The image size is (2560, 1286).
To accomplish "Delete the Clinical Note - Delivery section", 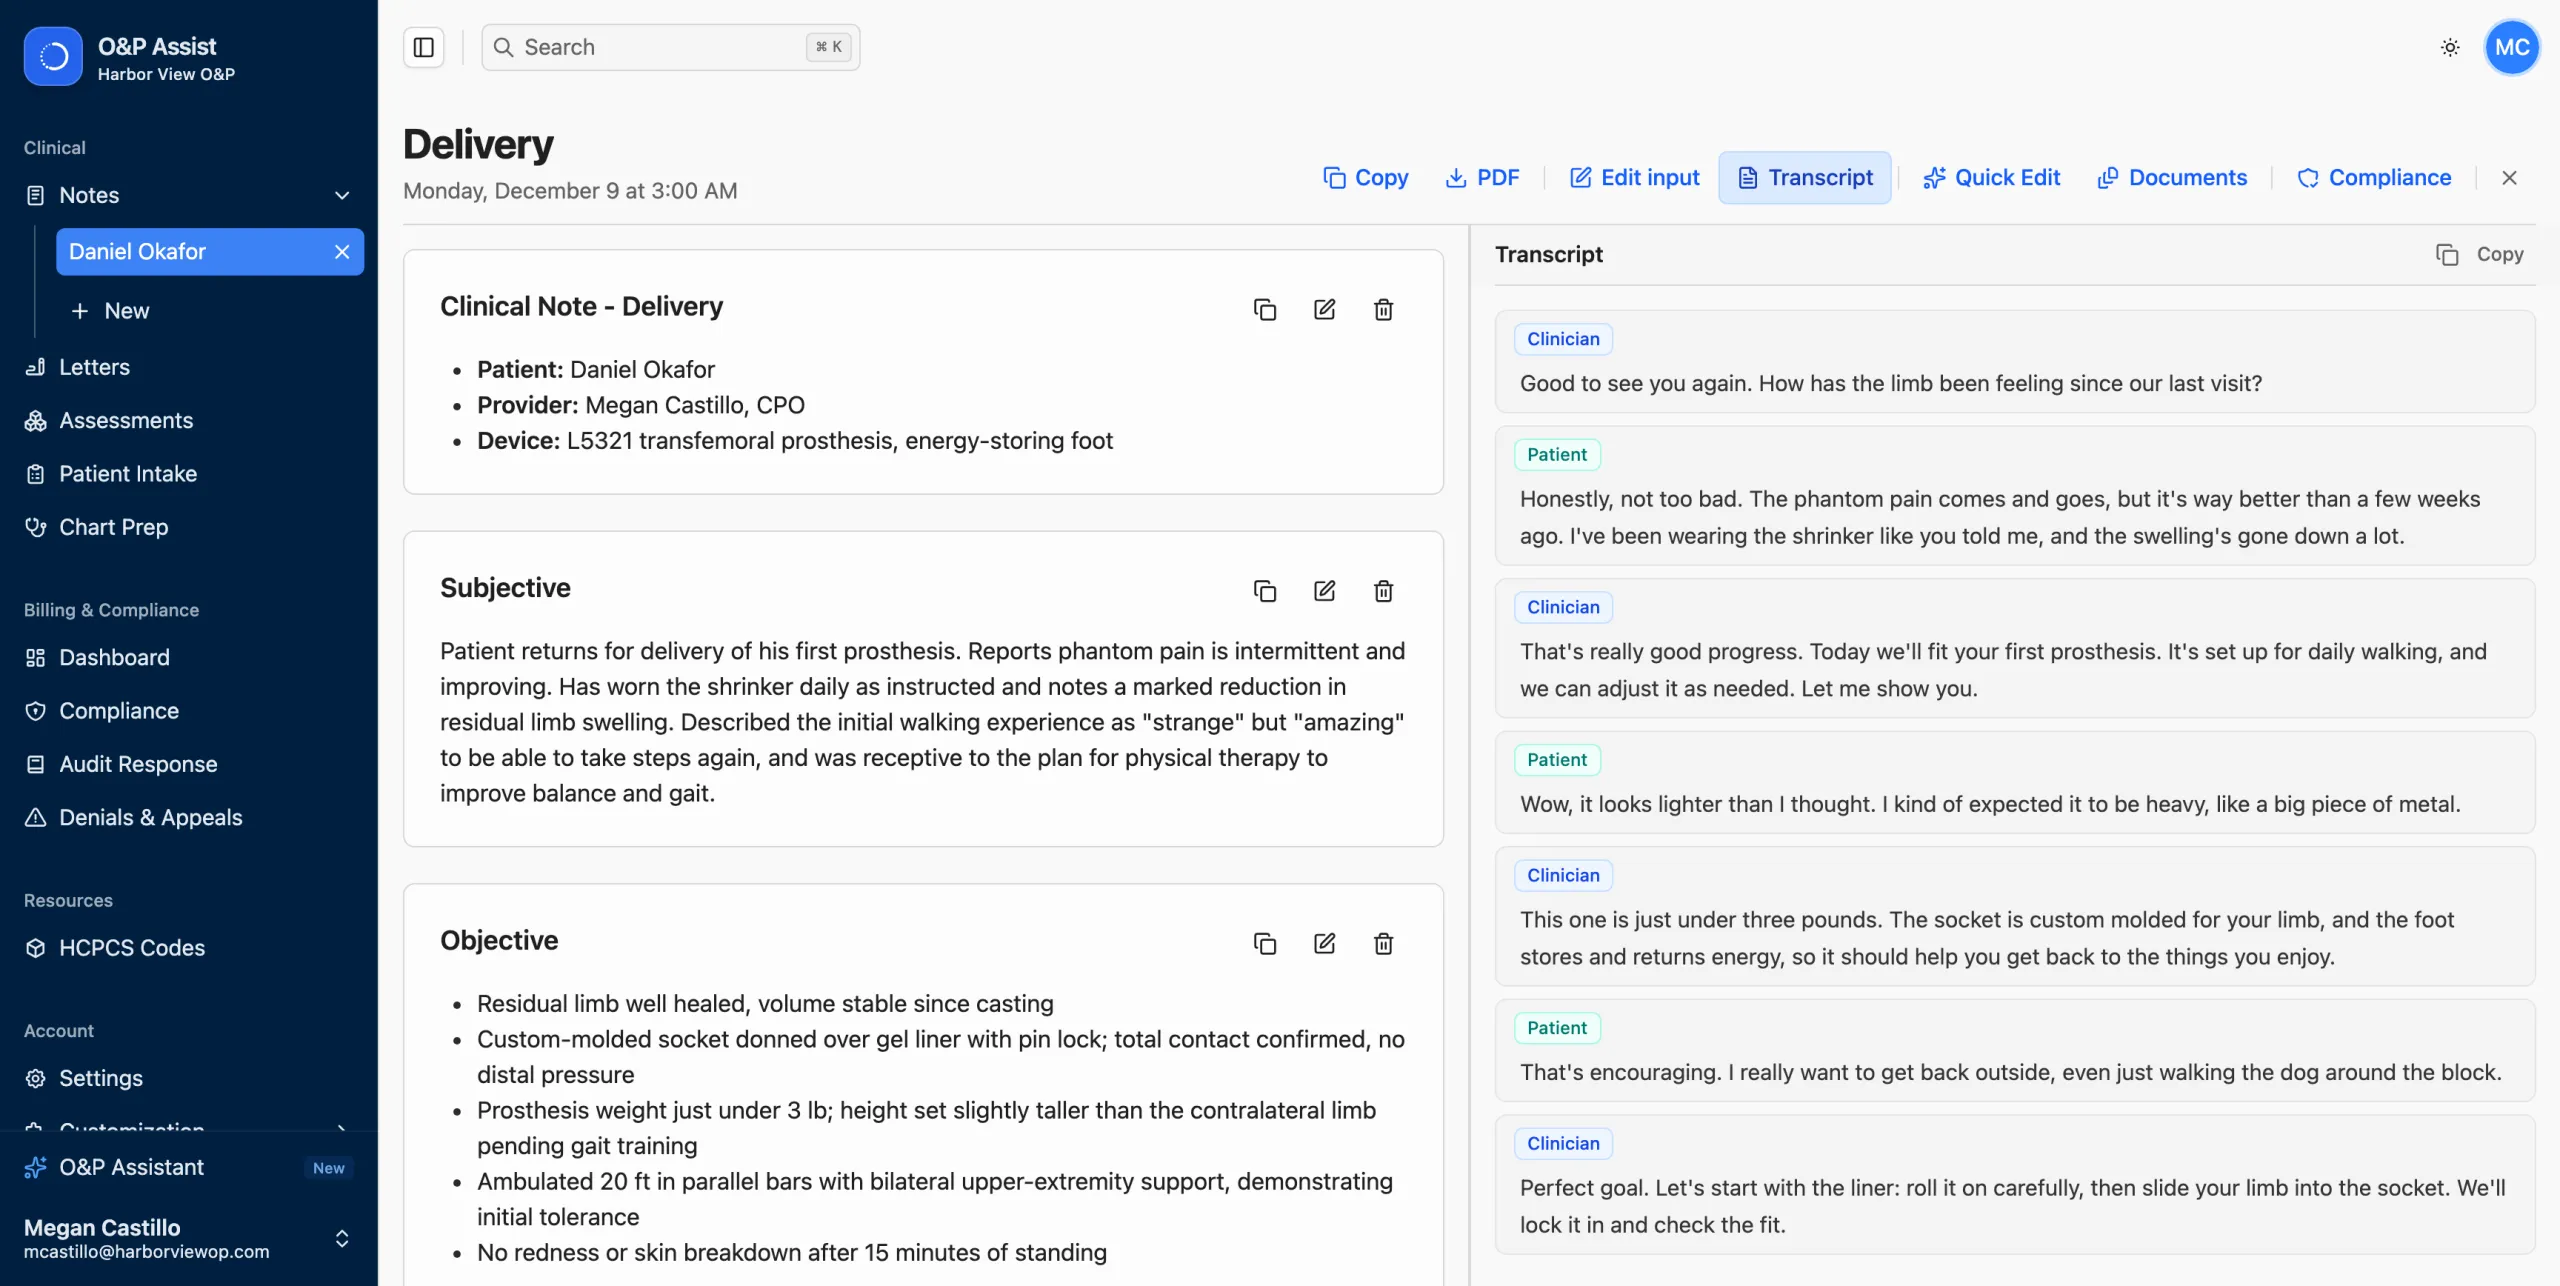I will point(1383,309).
